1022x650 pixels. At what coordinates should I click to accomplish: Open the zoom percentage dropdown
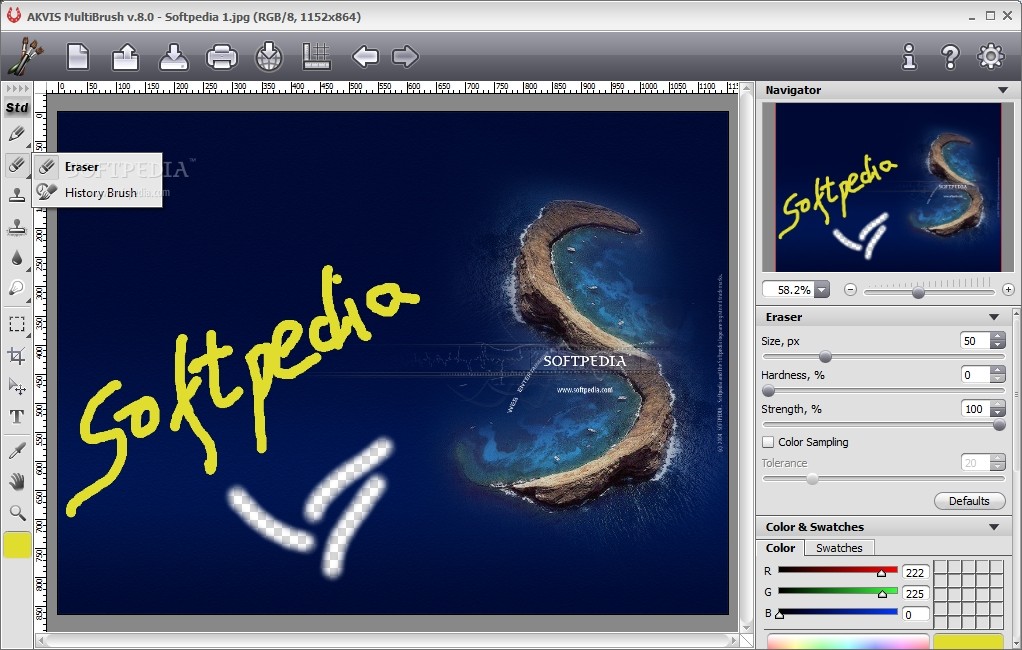click(821, 289)
